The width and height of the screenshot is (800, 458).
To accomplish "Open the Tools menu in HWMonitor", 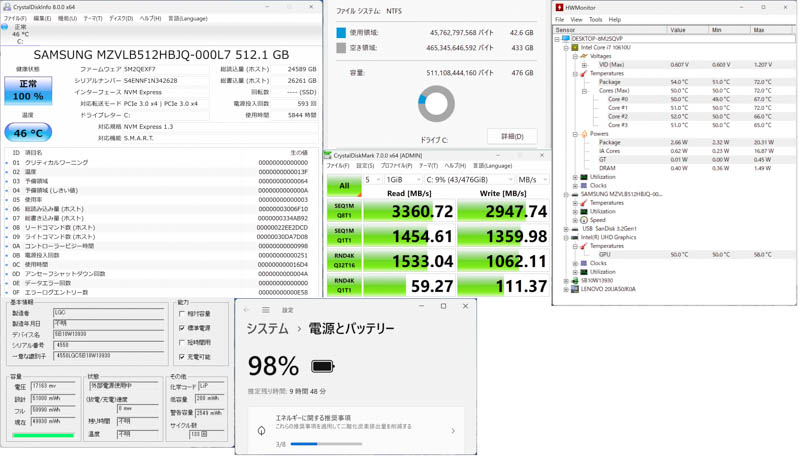I will click(595, 19).
